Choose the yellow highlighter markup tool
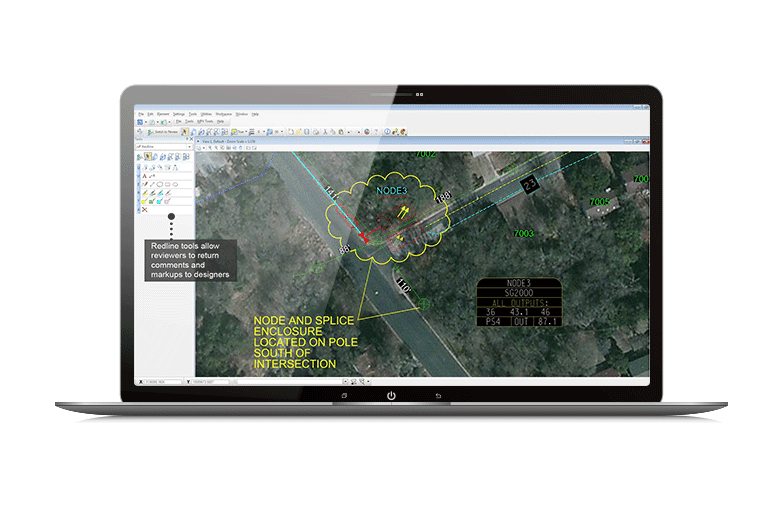 [x=143, y=193]
